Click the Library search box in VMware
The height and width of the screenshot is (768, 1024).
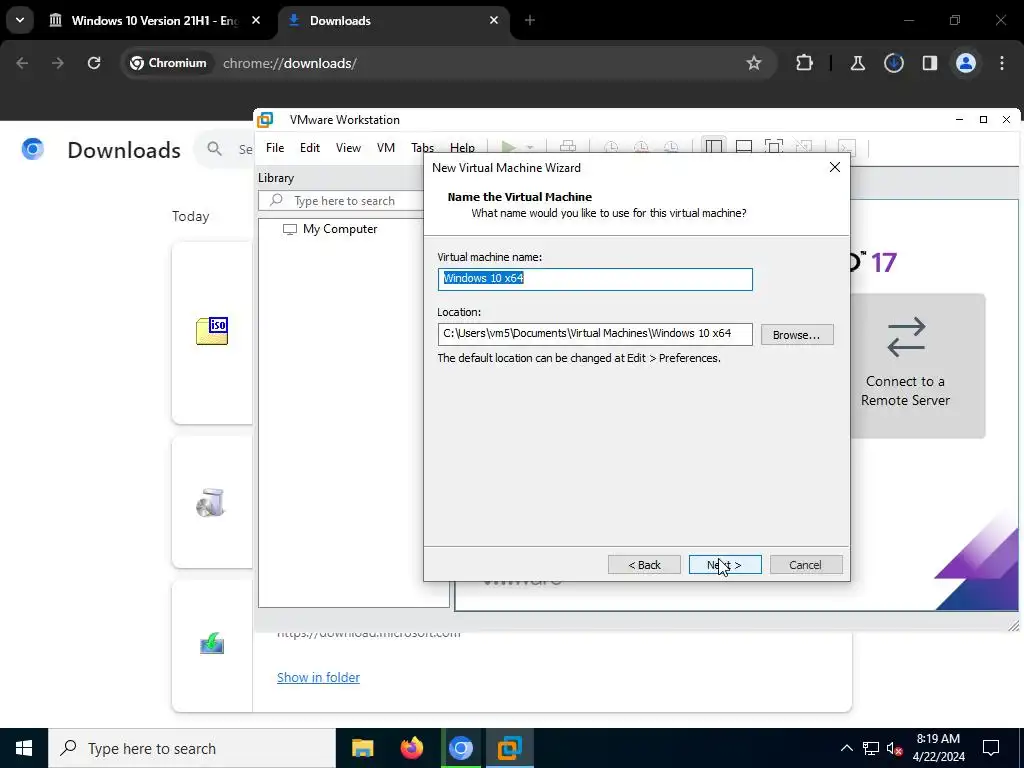pyautogui.click(x=342, y=200)
